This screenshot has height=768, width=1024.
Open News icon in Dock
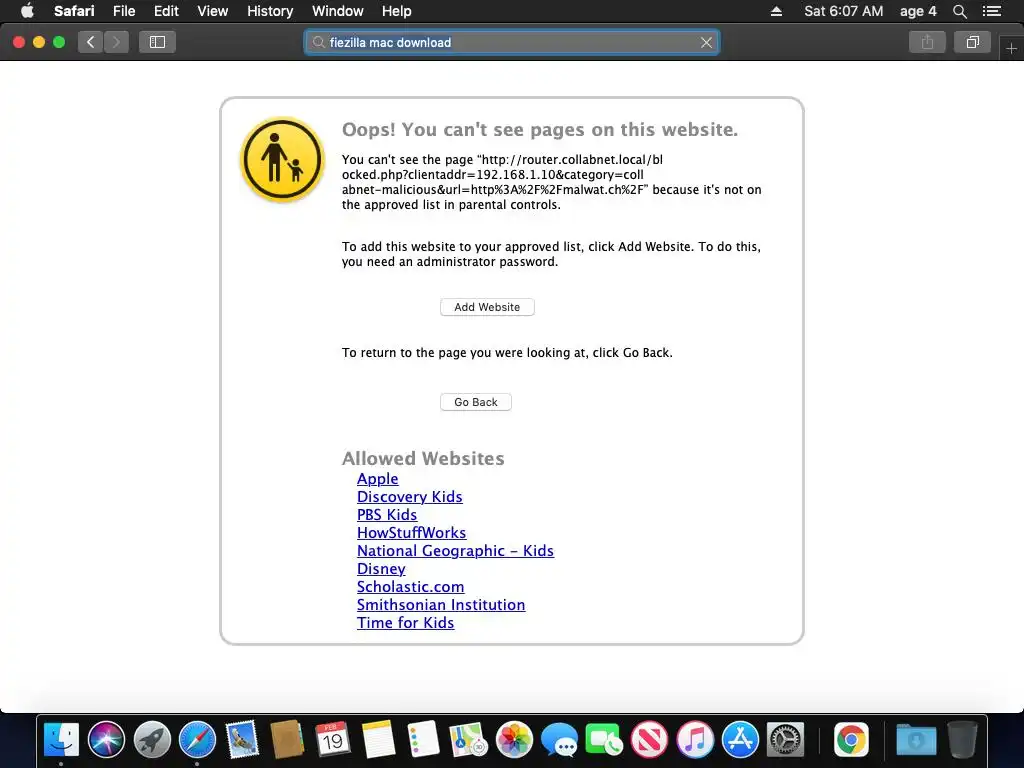pyautogui.click(x=649, y=740)
